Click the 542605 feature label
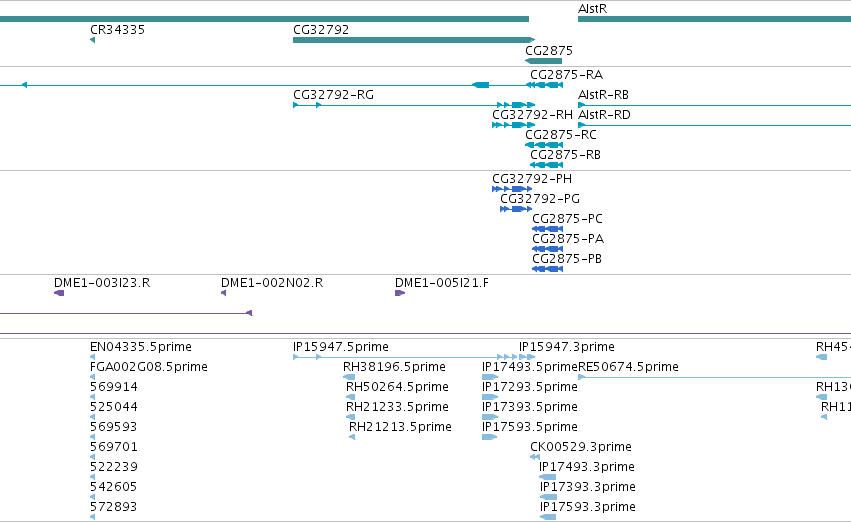Image resolution: width=851 pixels, height=522 pixels. tap(113, 487)
